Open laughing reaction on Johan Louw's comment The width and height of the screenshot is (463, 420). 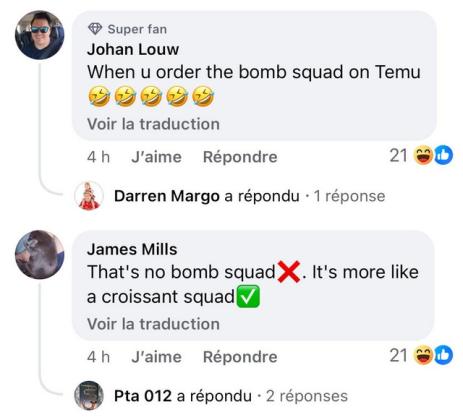pyautogui.click(x=423, y=155)
